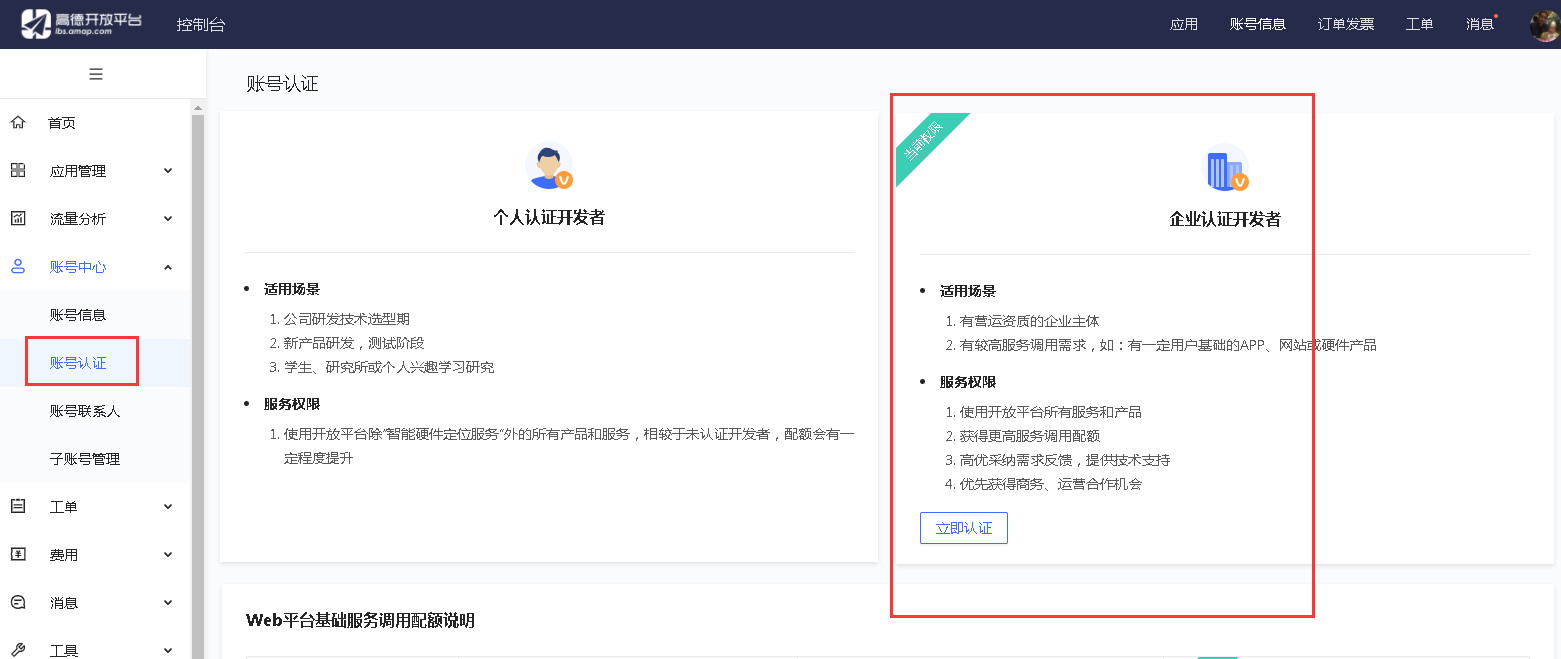Click the 控制台 link in header
Viewport: 1561px width, 659px height.
(x=201, y=25)
